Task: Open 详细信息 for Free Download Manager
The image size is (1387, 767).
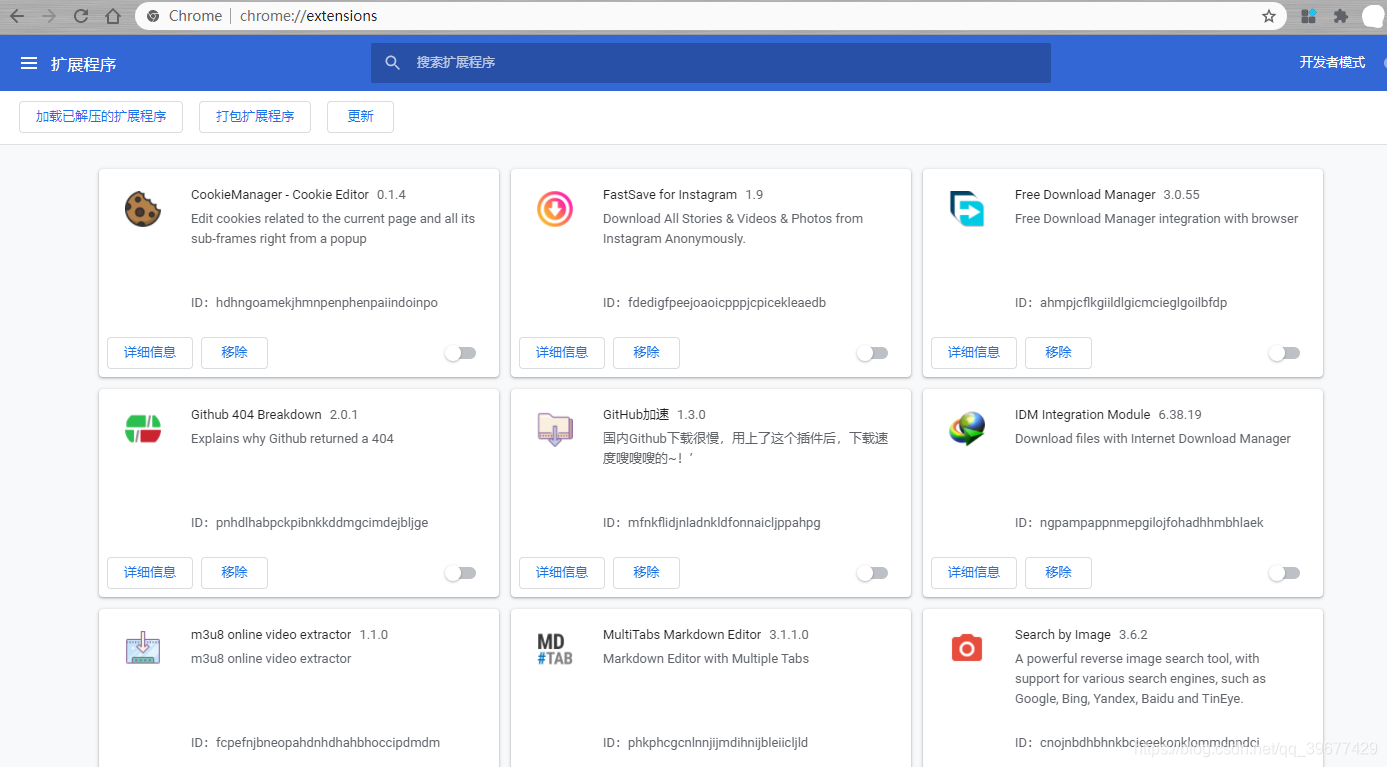Action: pos(974,352)
